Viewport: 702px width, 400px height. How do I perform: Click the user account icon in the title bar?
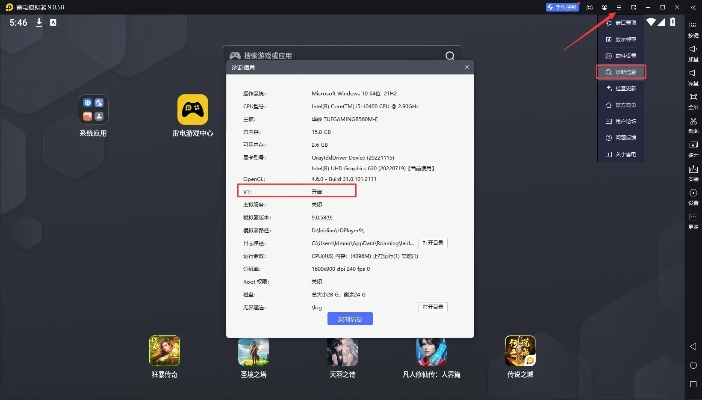pos(604,7)
